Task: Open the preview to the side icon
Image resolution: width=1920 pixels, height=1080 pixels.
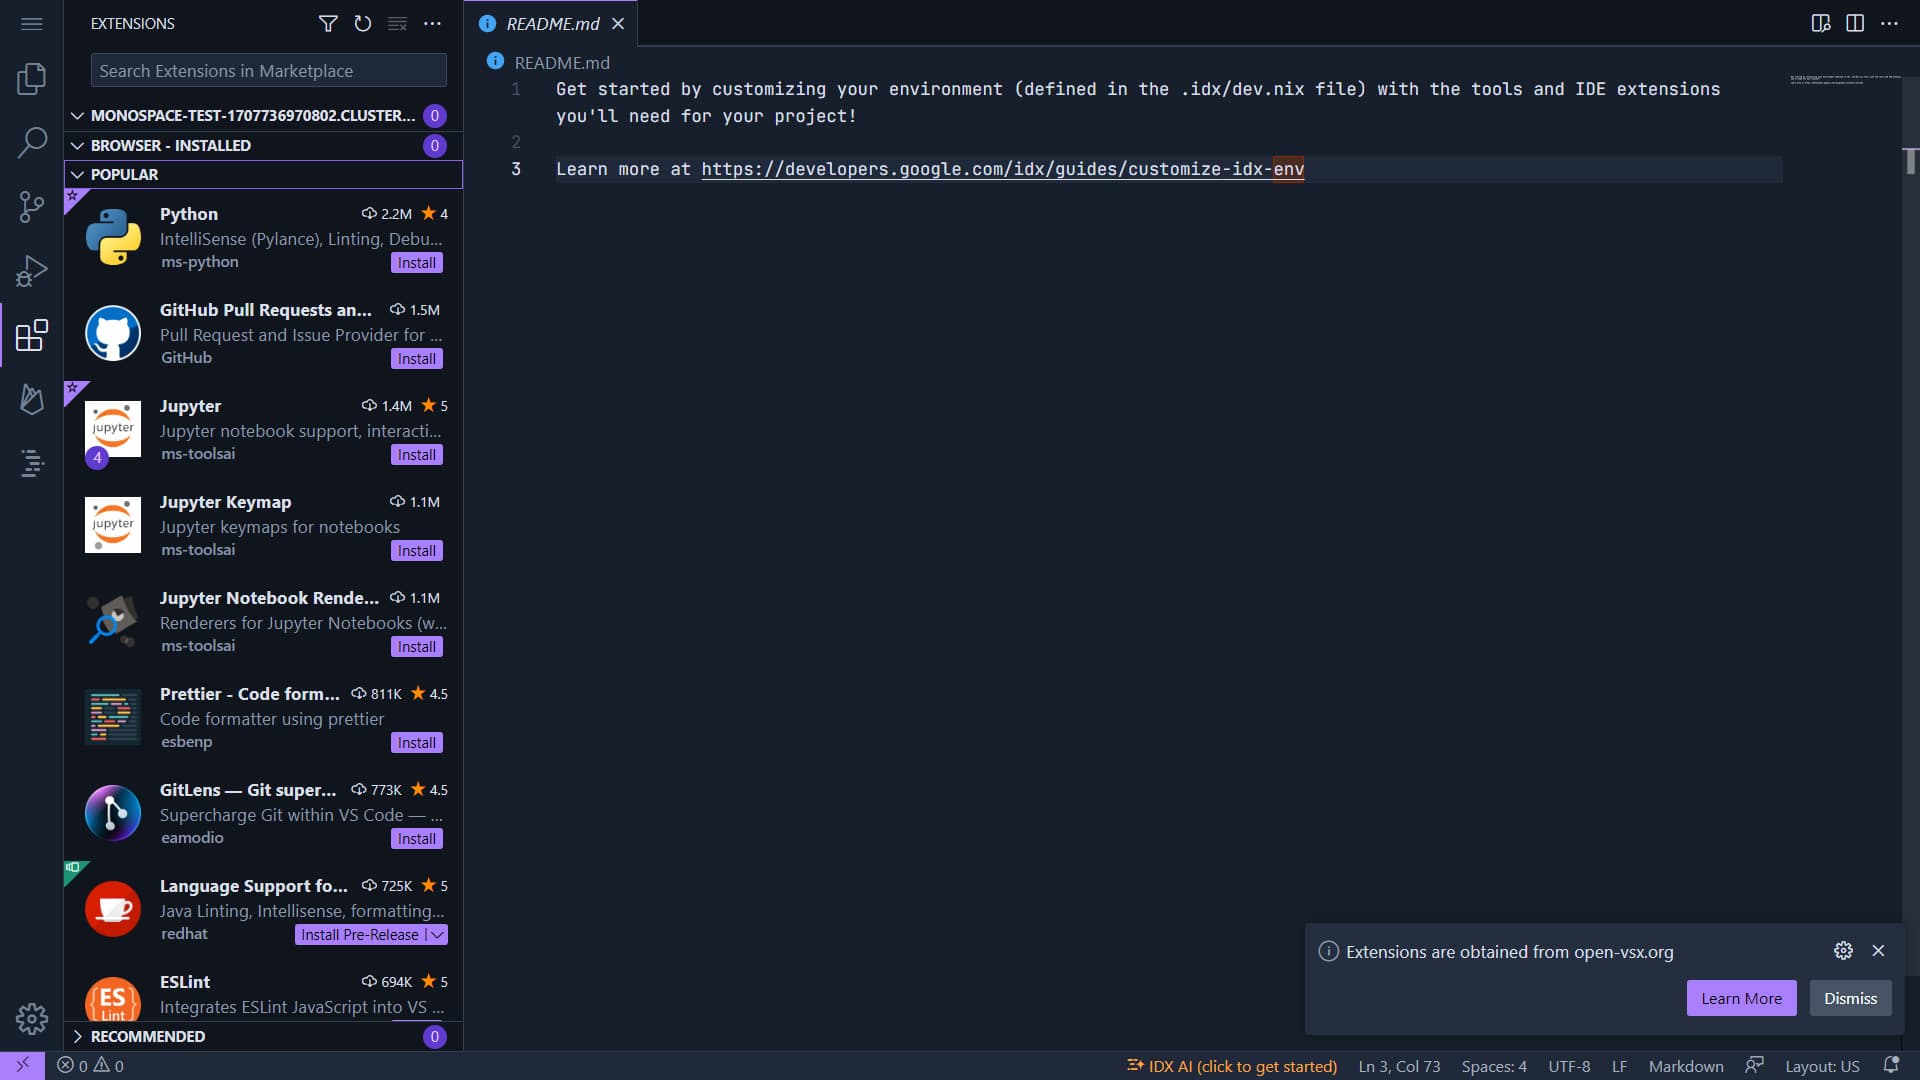Action: coord(1821,23)
